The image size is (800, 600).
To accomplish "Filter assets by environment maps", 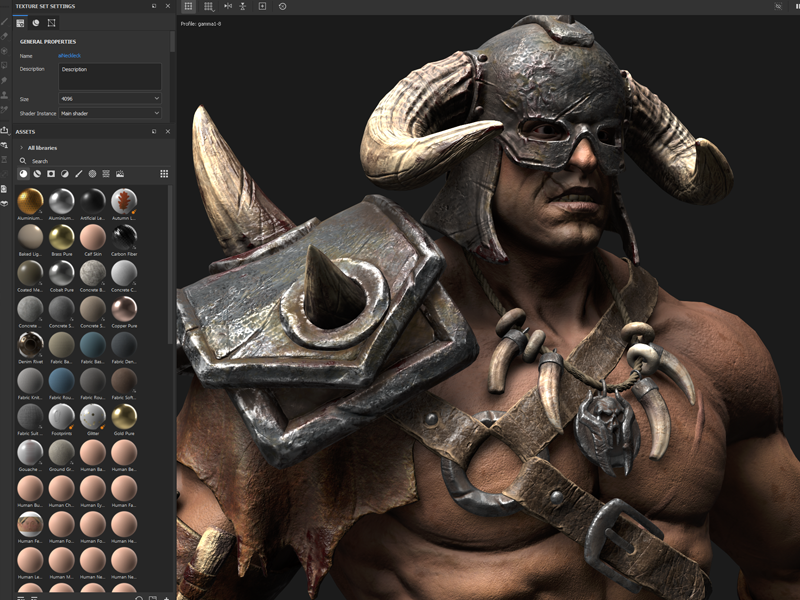I will coord(120,174).
